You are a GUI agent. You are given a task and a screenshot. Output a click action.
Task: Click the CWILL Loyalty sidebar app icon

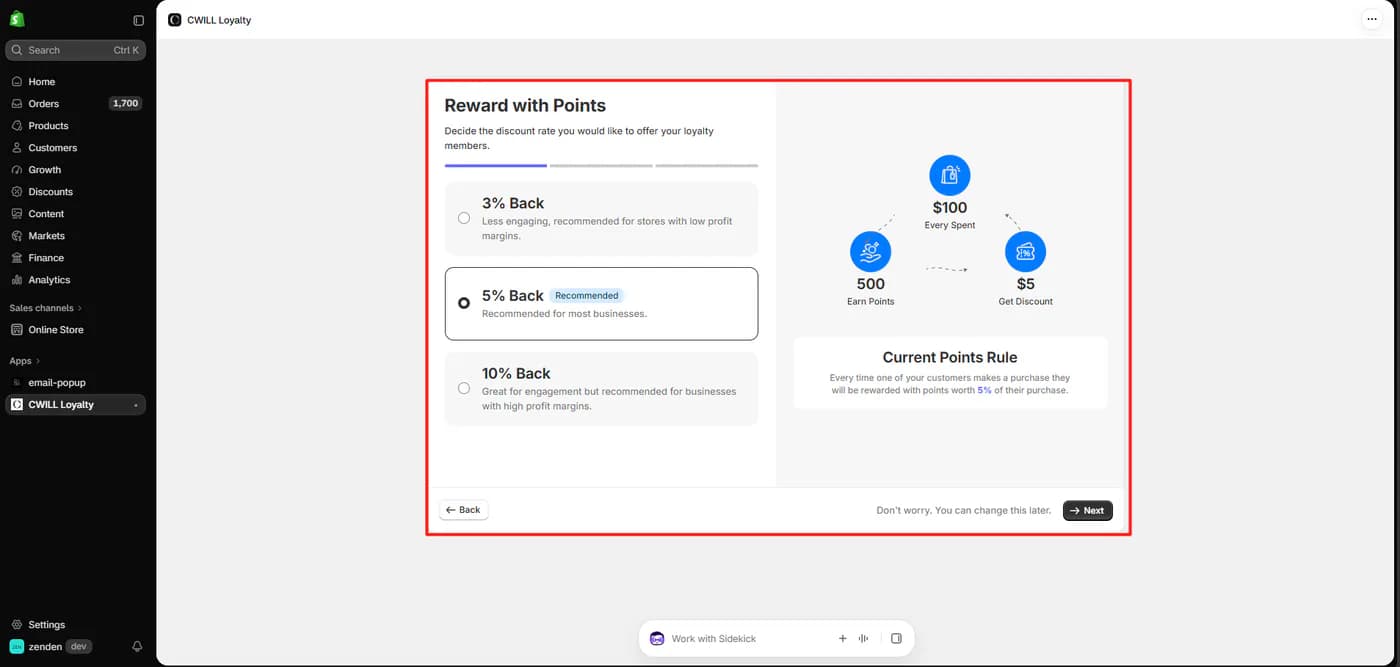coord(17,405)
